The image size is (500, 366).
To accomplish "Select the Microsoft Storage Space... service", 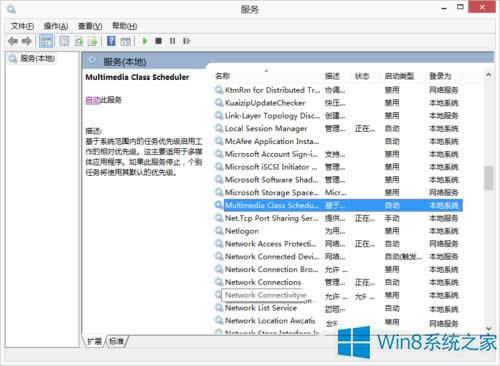I will (338, 193).
